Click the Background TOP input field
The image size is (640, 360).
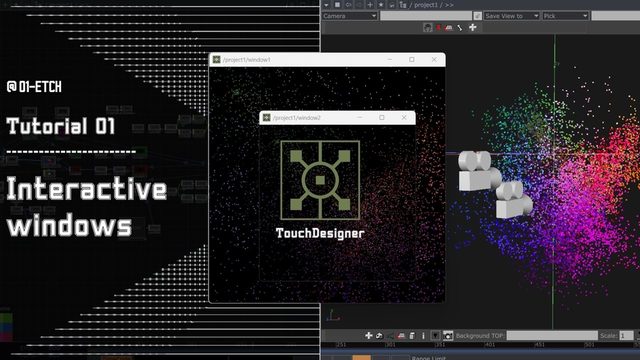pos(552,336)
